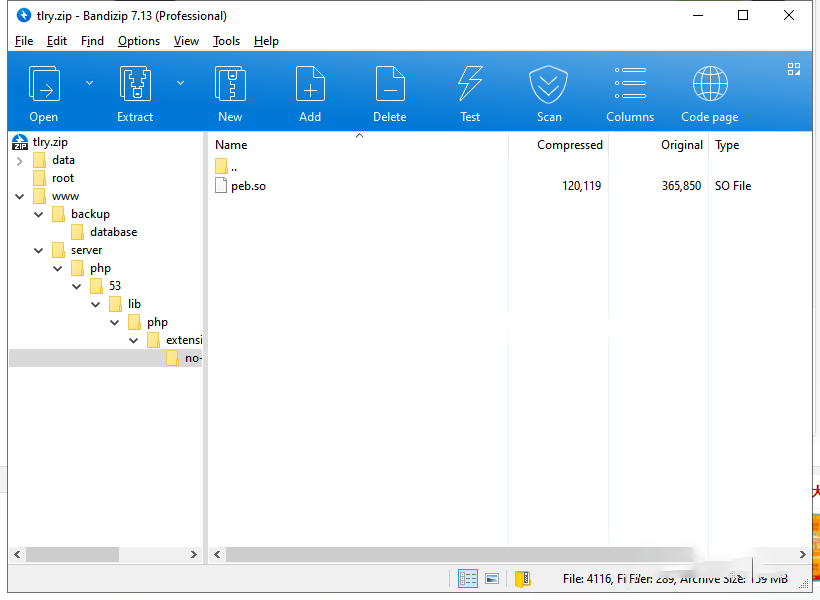
Task: Run the archive Test tool
Action: (x=470, y=84)
